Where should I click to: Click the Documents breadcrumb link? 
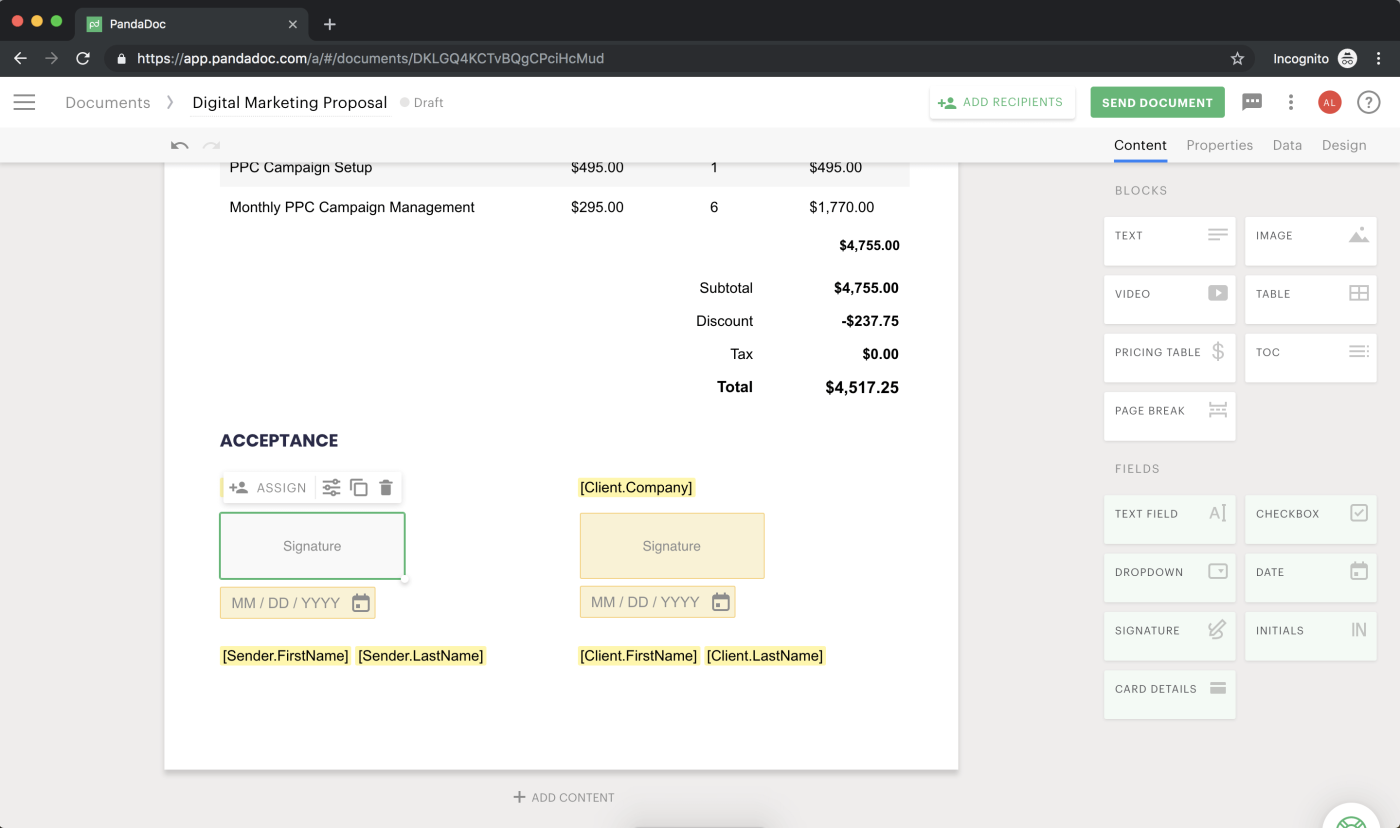tap(108, 102)
